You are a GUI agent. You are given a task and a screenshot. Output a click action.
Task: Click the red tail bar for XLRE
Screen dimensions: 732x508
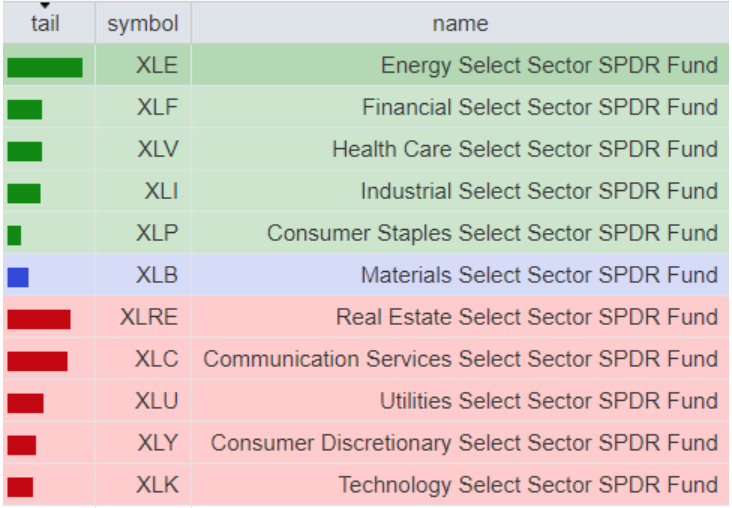(x=39, y=319)
